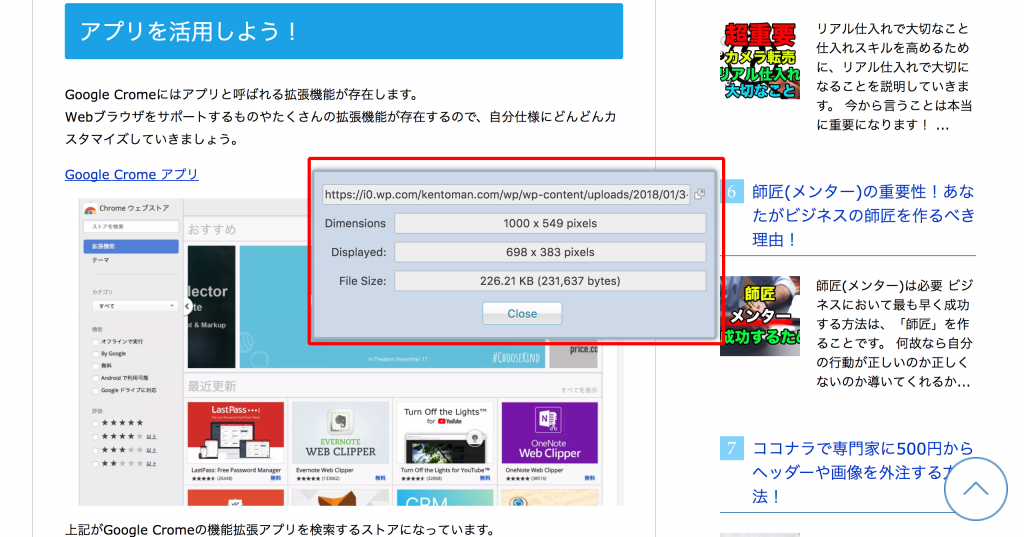Check the オフラインで実行 checkbox
Image resolution: width=1024 pixels, height=537 pixels.
coord(95,342)
